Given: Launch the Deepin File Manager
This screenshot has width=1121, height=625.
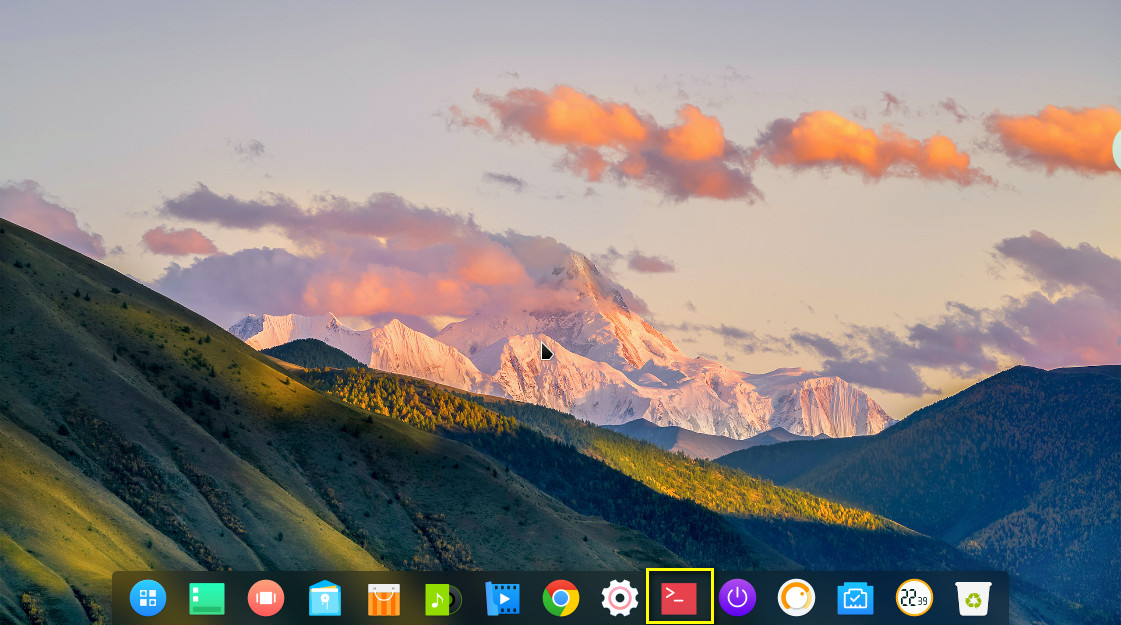Looking at the screenshot, I should pos(325,598).
